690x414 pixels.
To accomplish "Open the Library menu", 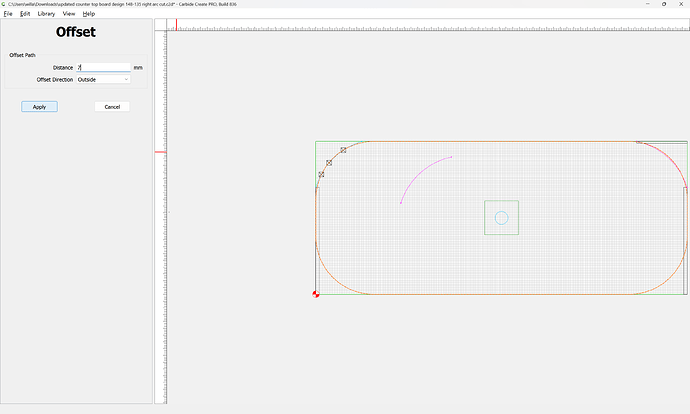I will (x=46, y=14).
